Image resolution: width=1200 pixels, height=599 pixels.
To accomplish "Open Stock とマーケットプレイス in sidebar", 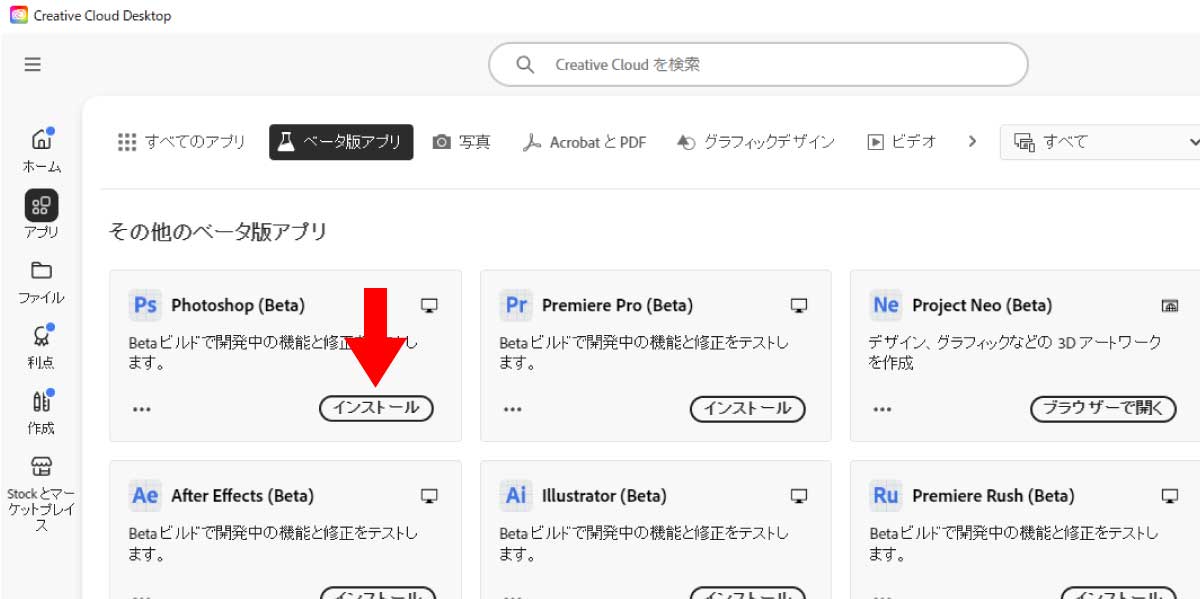I will pos(41,494).
